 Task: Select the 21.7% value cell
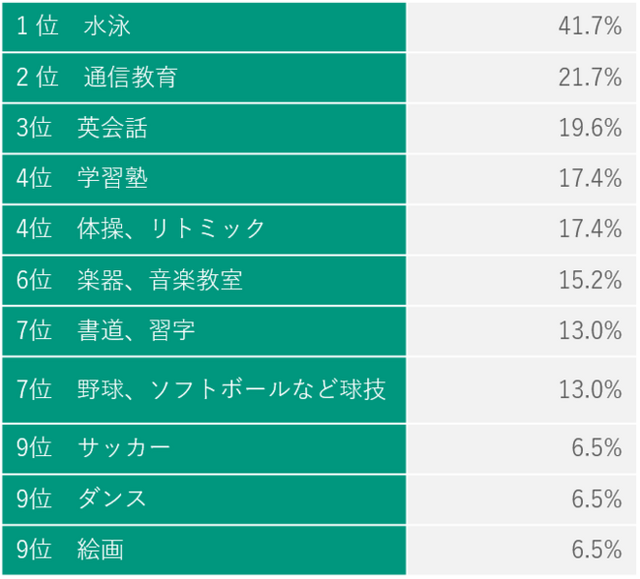[590, 77]
